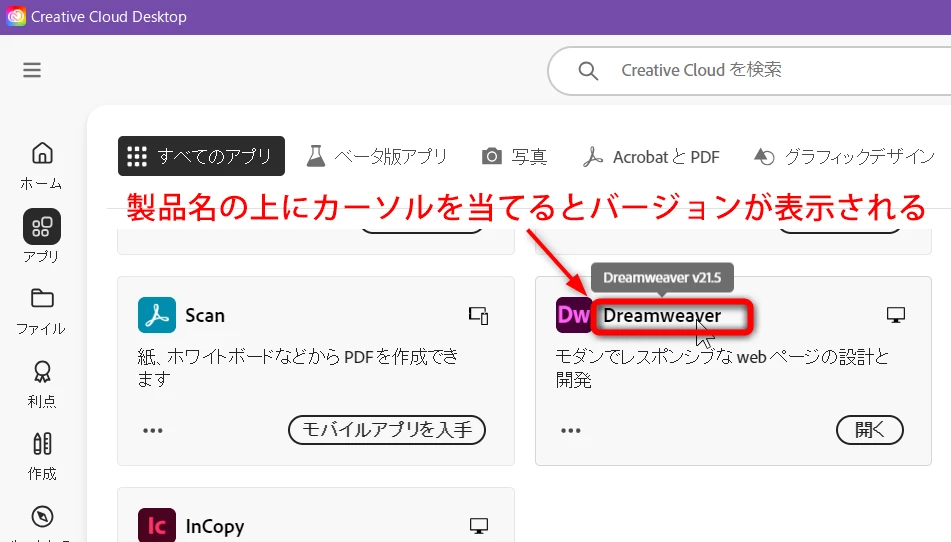Screen dimensions: 951x542
Task: Click the InCopy card desktop monitor icon
Action: (479, 526)
